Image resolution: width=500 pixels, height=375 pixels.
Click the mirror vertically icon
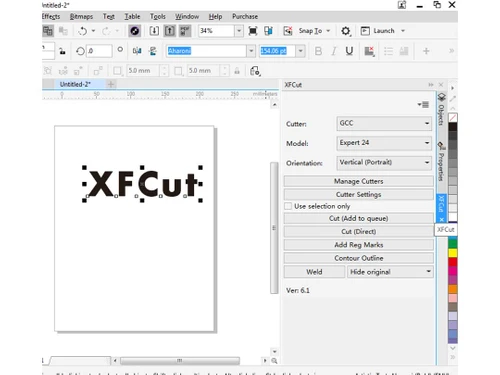click(x=153, y=51)
